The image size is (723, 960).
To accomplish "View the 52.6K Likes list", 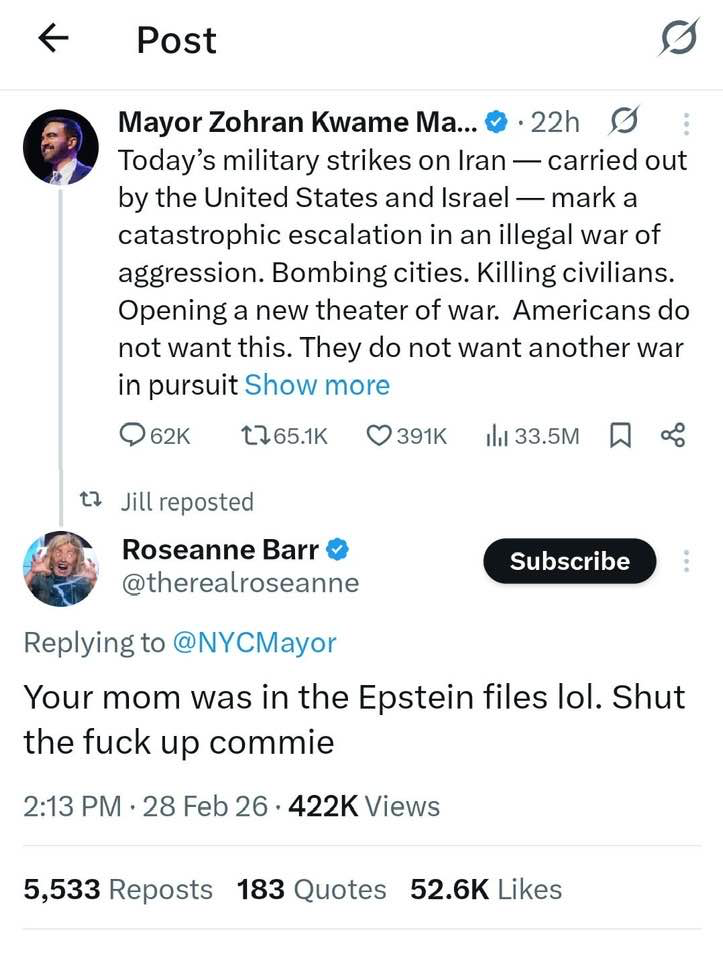I will pos(486,889).
